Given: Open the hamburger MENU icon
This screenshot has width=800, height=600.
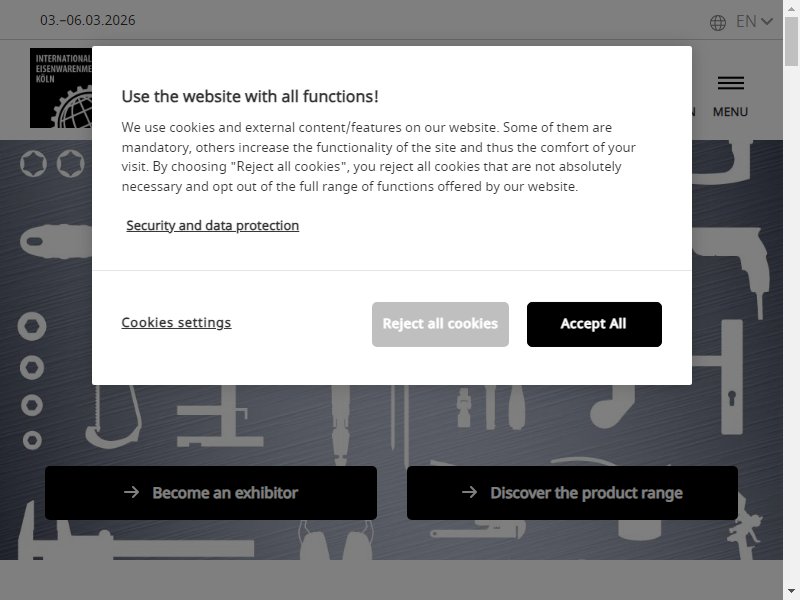Looking at the screenshot, I should 730,83.
